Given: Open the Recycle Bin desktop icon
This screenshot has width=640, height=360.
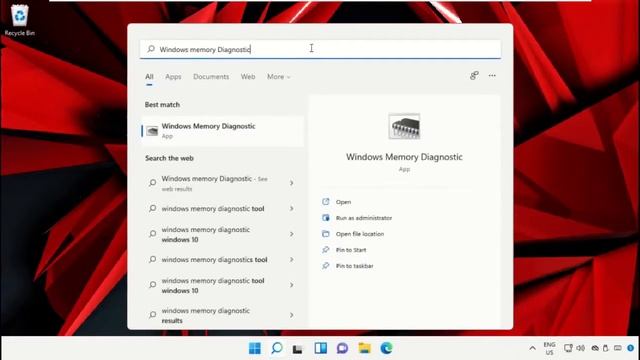Looking at the screenshot, I should click(x=19, y=20).
